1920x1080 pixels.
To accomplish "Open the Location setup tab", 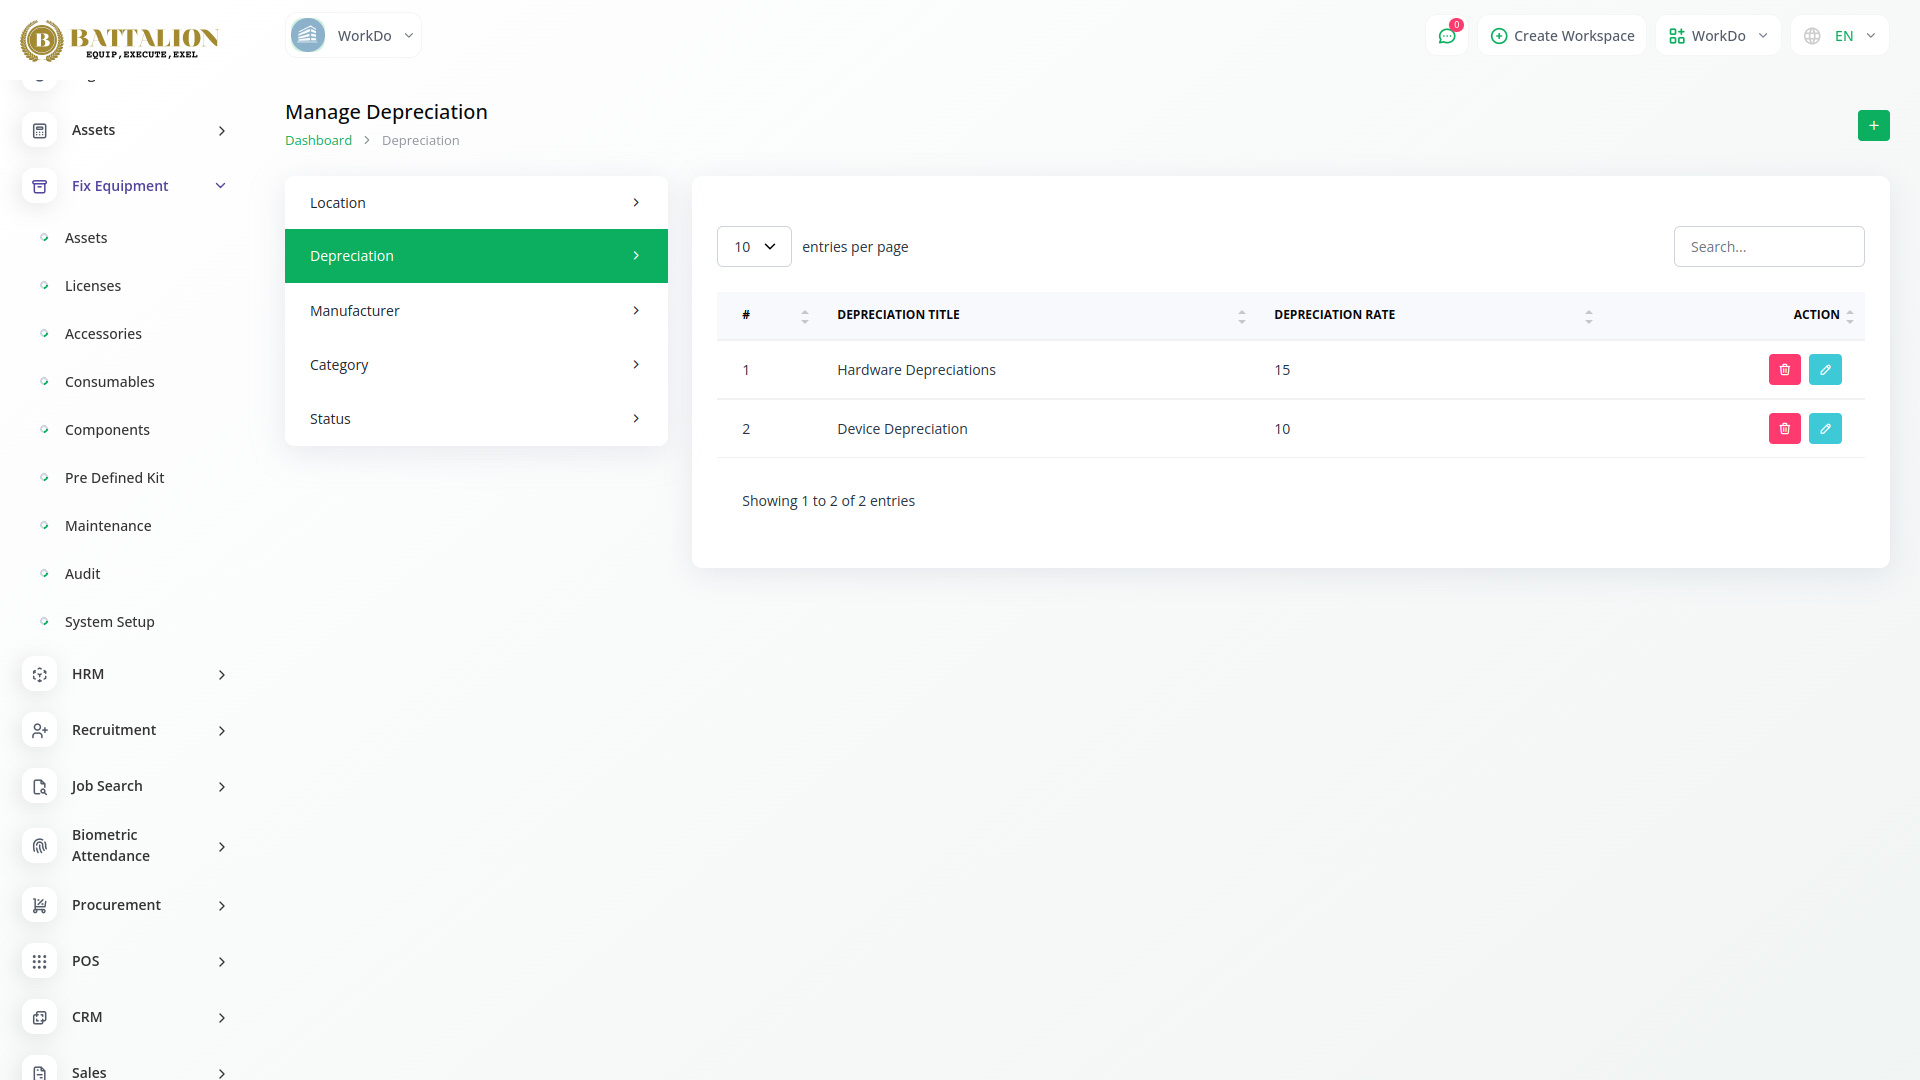I will 476,203.
